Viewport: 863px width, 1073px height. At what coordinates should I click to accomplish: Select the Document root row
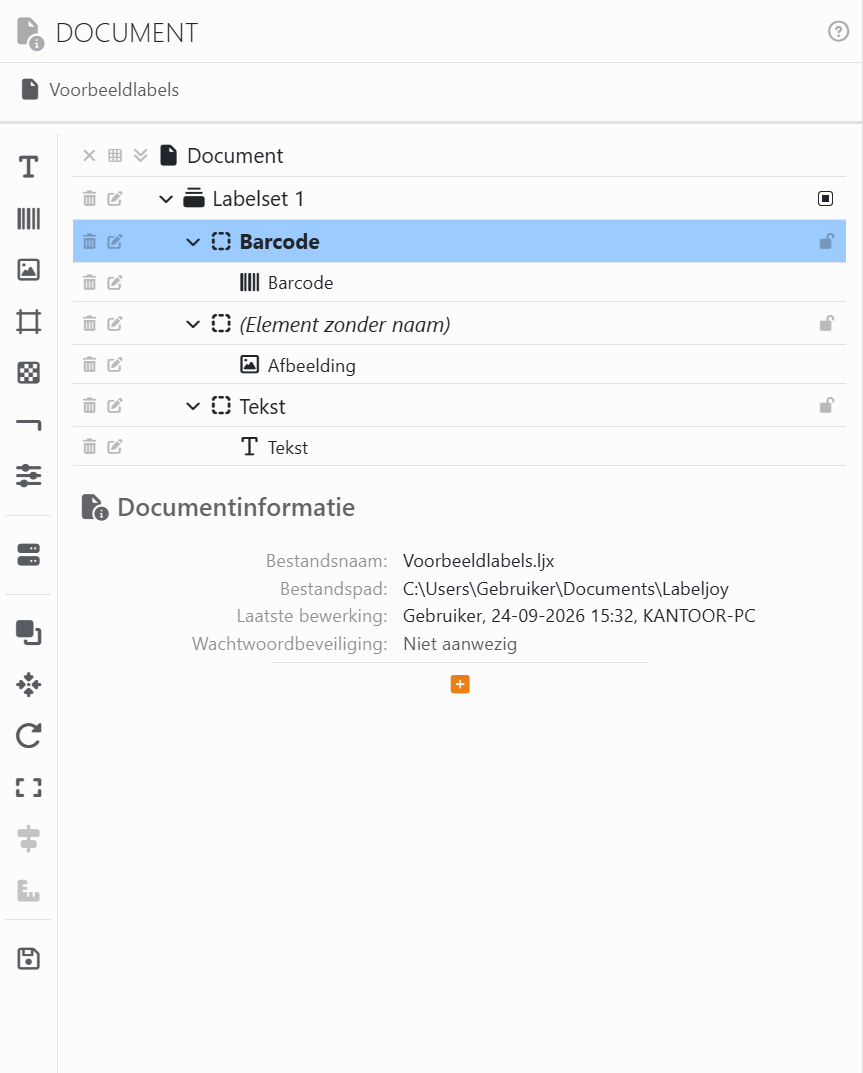(x=459, y=155)
